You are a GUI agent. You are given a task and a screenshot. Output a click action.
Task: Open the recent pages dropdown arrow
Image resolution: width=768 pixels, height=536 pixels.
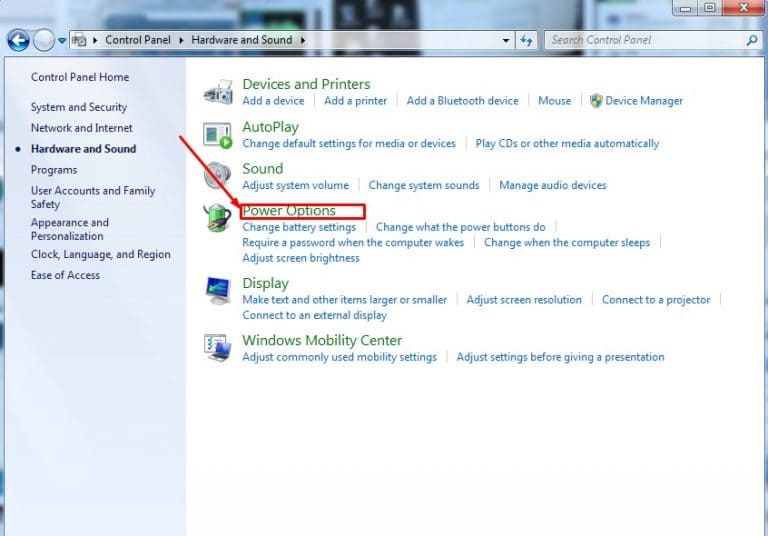[62, 41]
